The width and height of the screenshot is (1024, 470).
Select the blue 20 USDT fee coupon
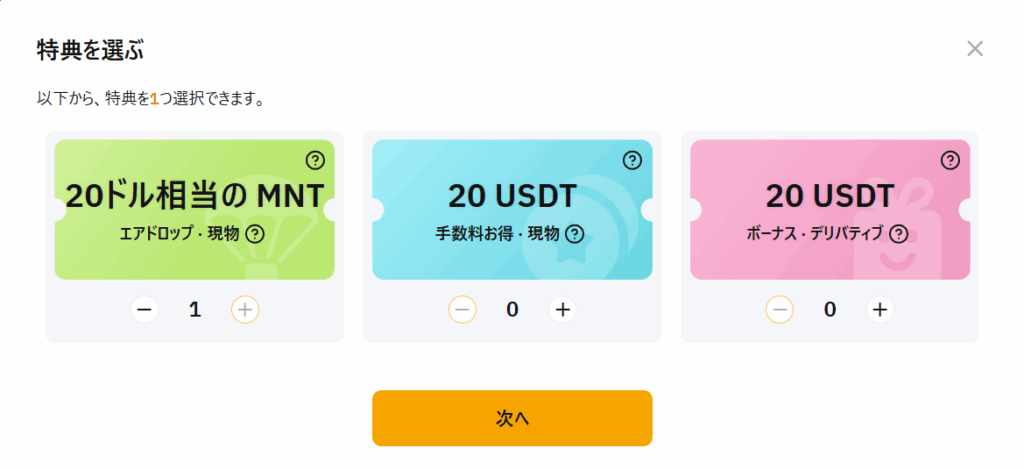[512, 210]
